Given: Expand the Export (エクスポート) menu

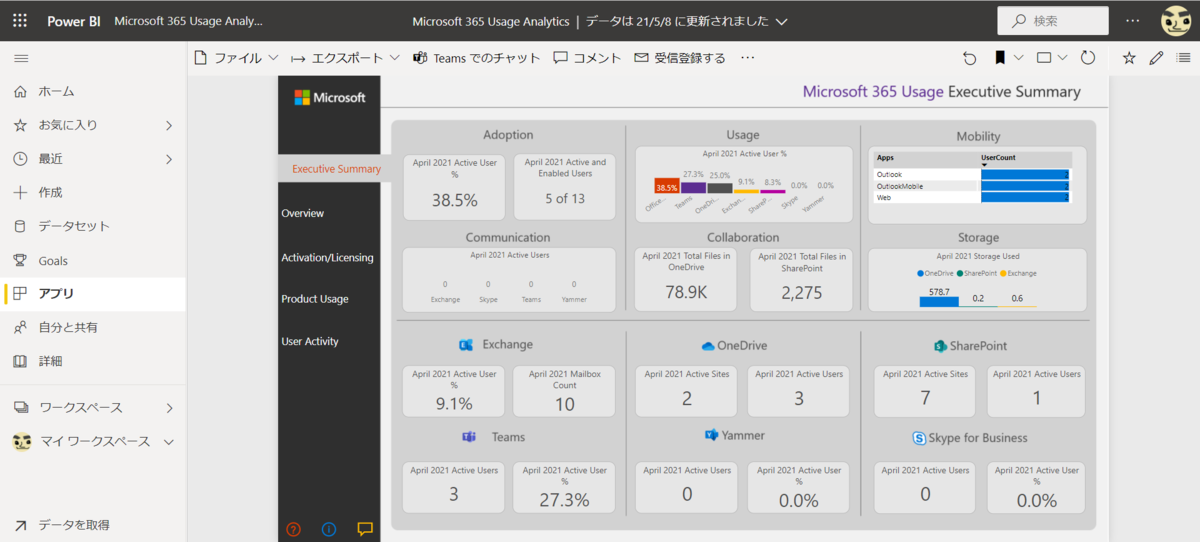Looking at the screenshot, I should pos(346,58).
